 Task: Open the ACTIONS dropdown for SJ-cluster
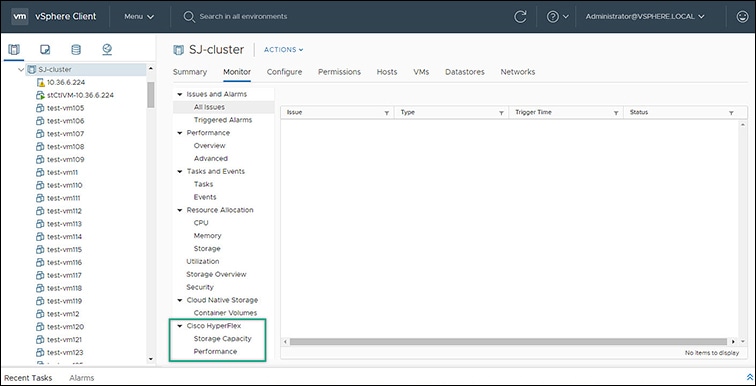click(284, 50)
